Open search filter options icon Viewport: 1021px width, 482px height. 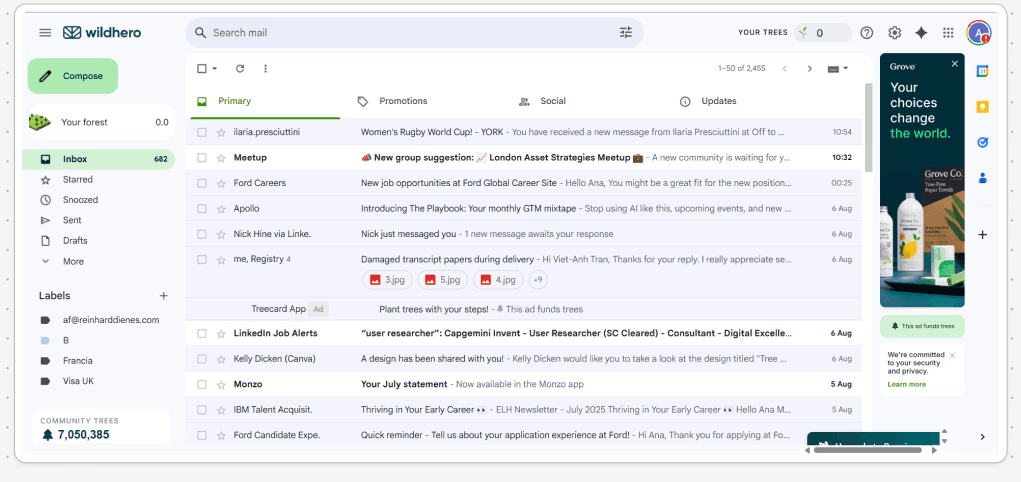pos(626,33)
